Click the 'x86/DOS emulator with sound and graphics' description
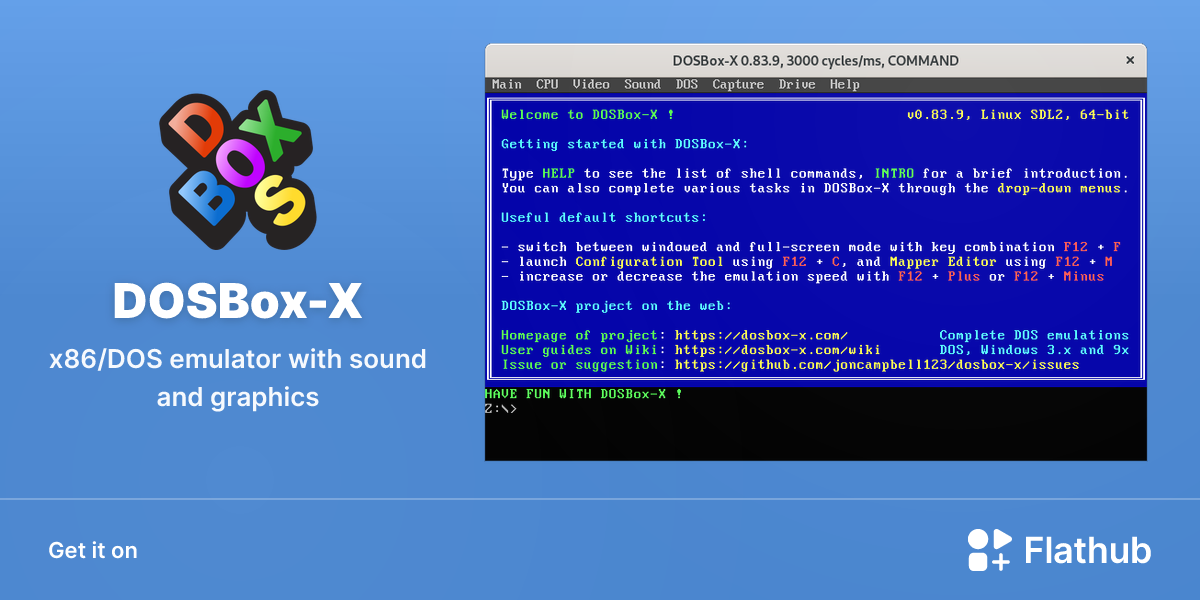 click(x=238, y=378)
